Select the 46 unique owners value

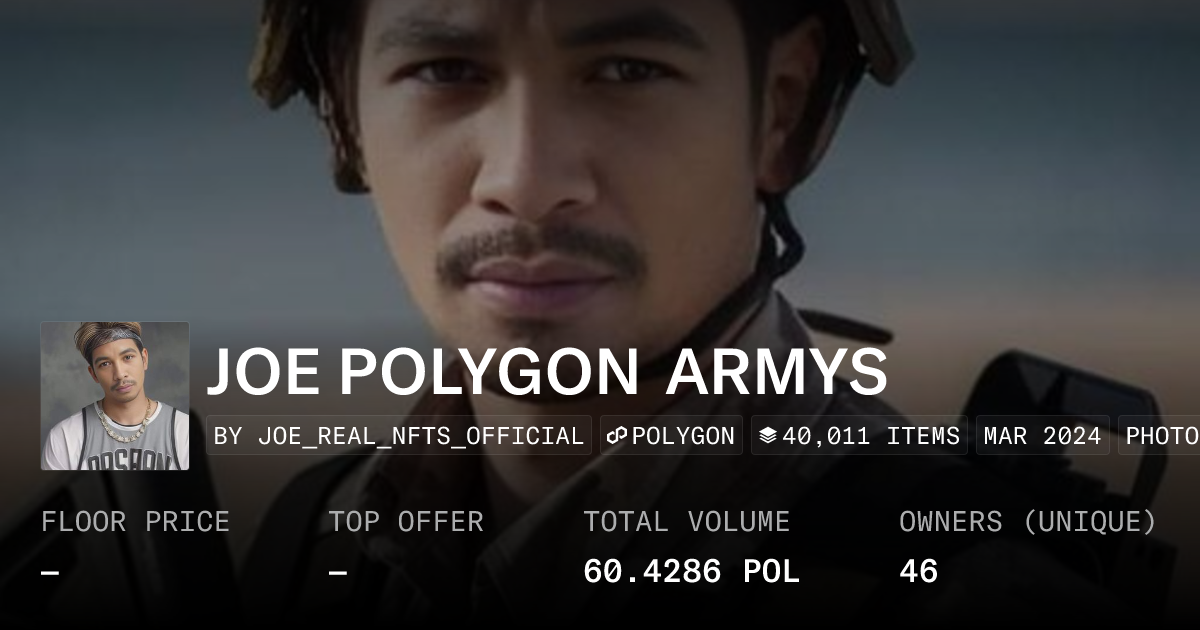[x=918, y=572]
